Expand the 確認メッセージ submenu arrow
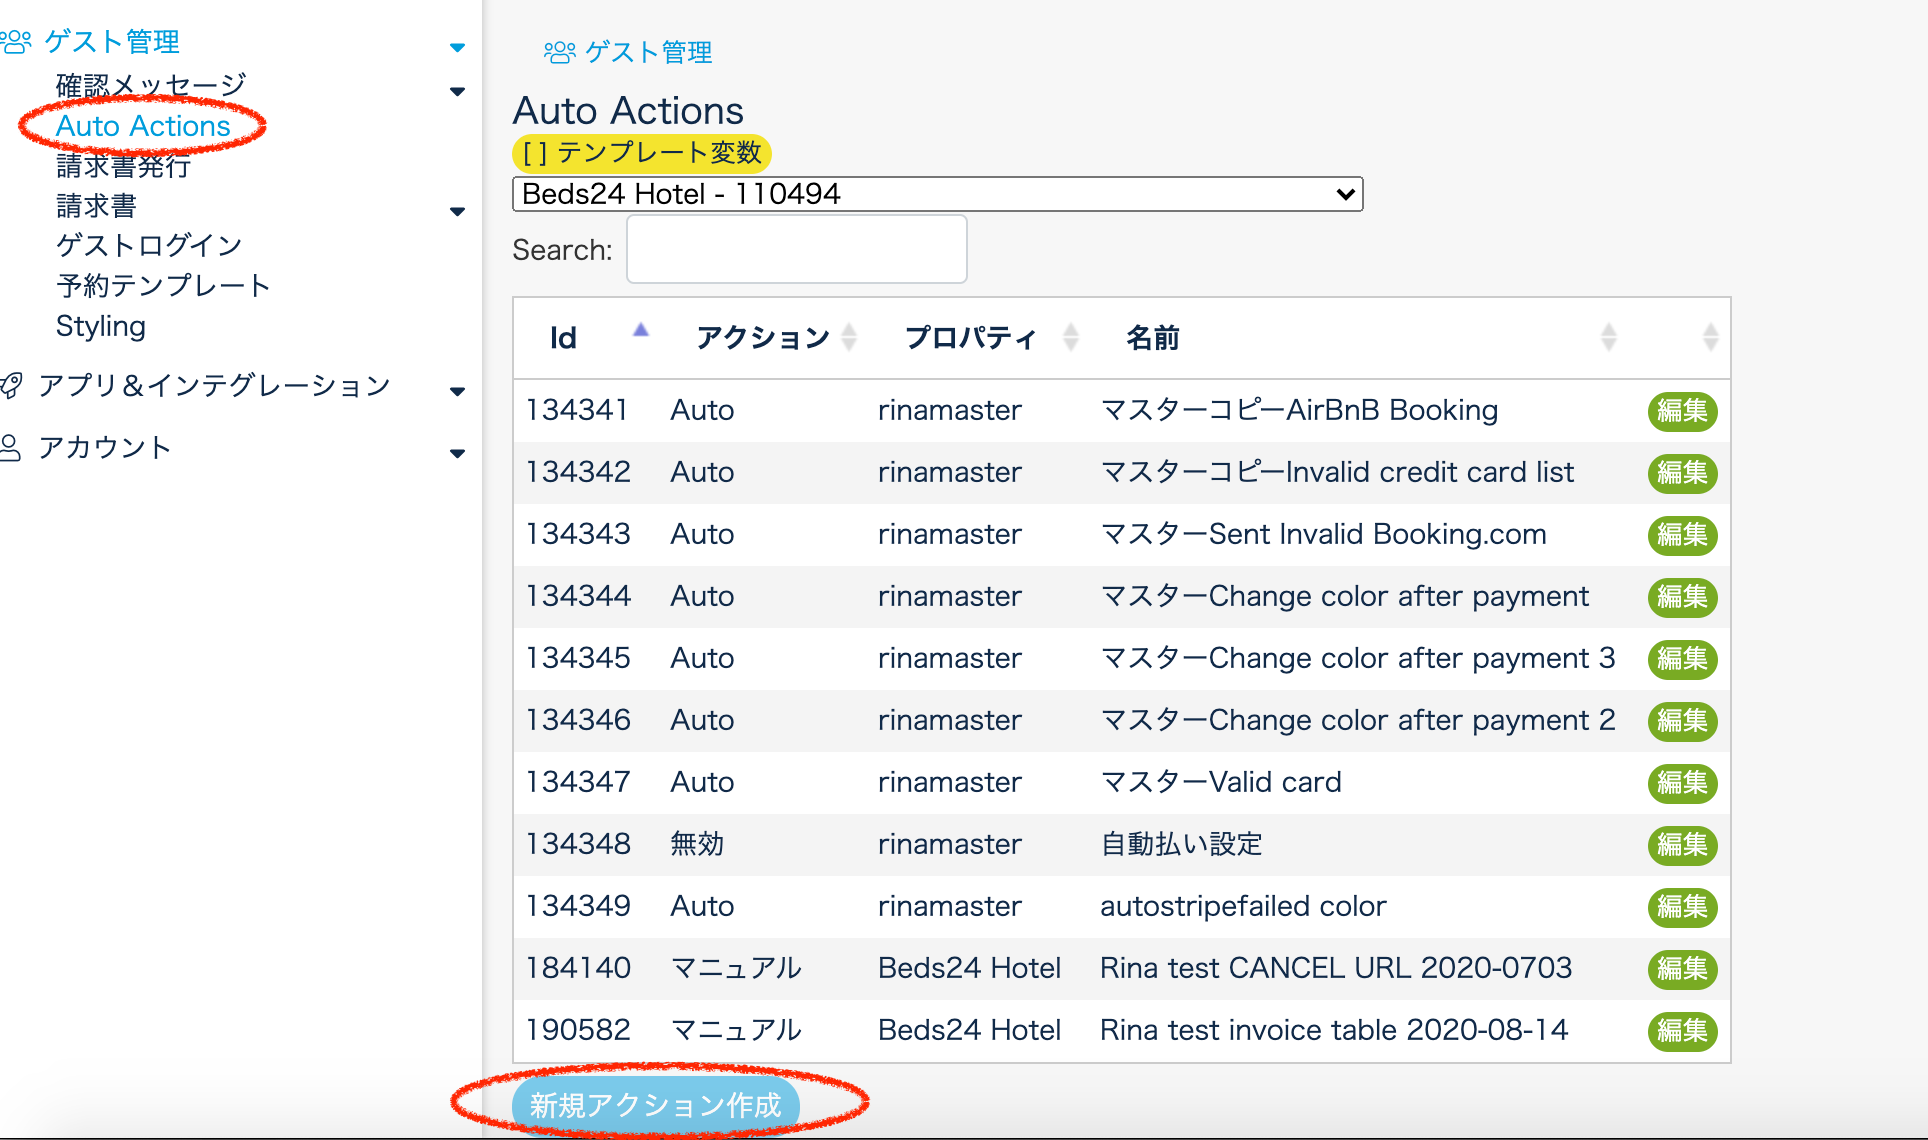Image resolution: width=1928 pixels, height=1140 pixels. (x=457, y=91)
